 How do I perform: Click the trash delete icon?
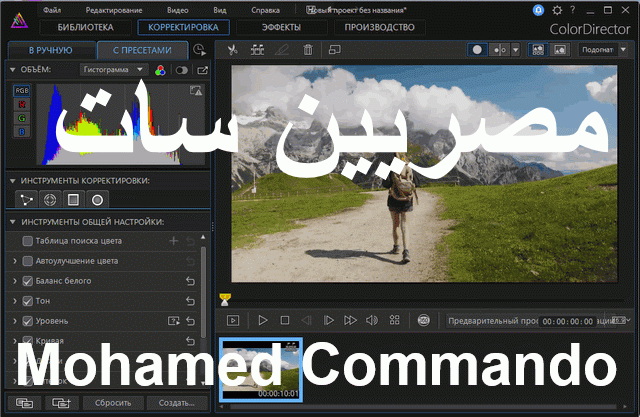(308, 49)
